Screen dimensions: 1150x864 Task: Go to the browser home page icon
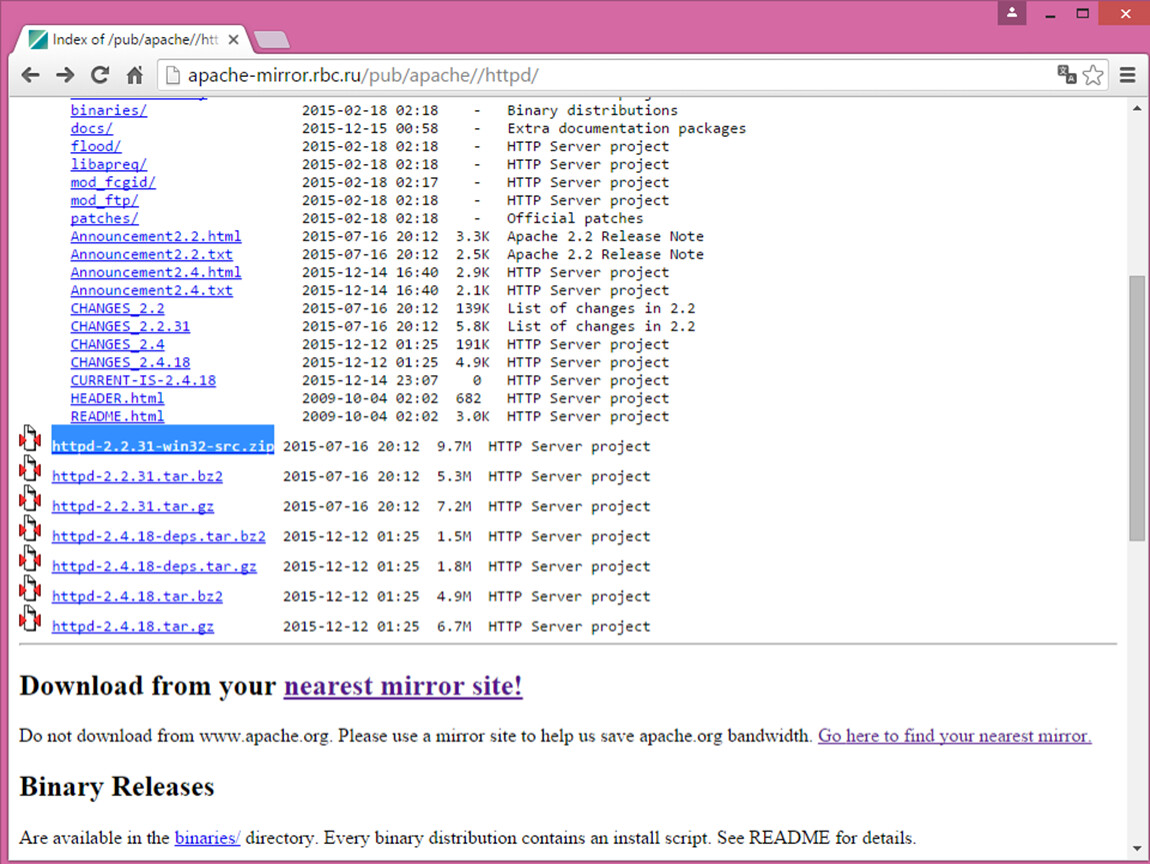coord(135,75)
